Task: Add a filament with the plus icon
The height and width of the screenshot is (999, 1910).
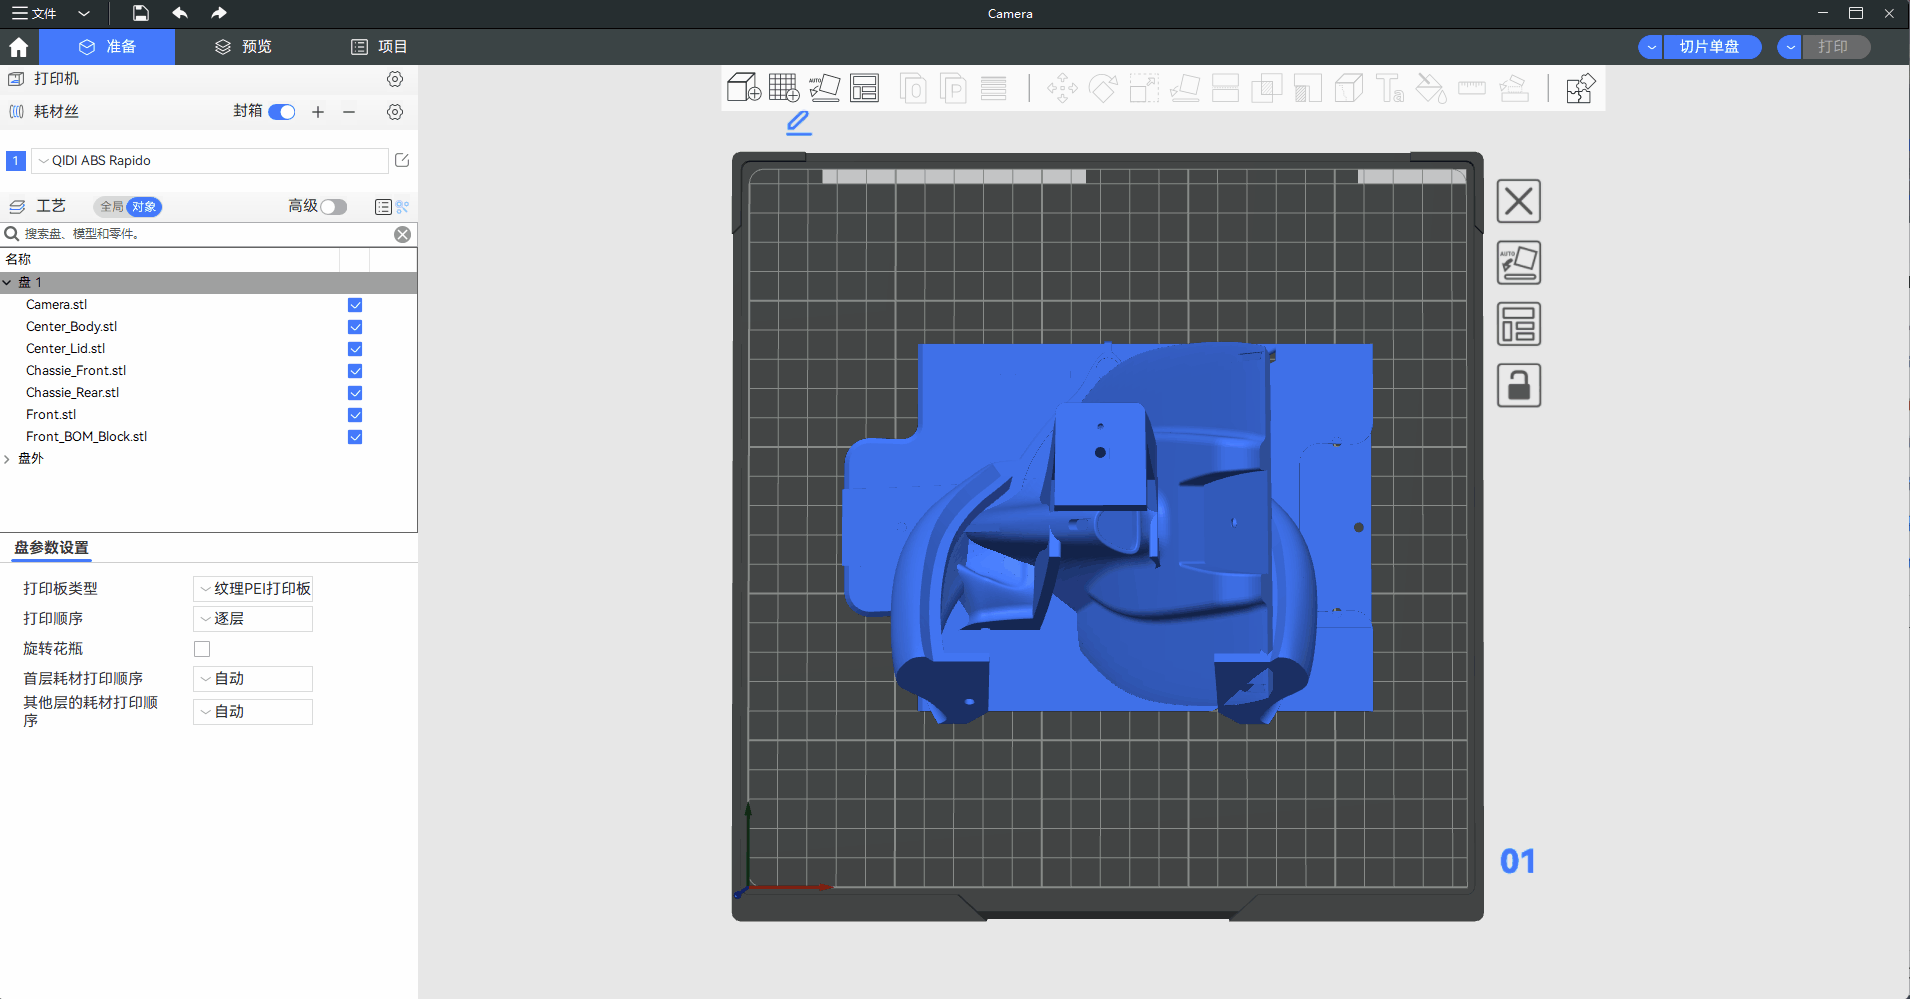Action: pyautogui.click(x=318, y=112)
